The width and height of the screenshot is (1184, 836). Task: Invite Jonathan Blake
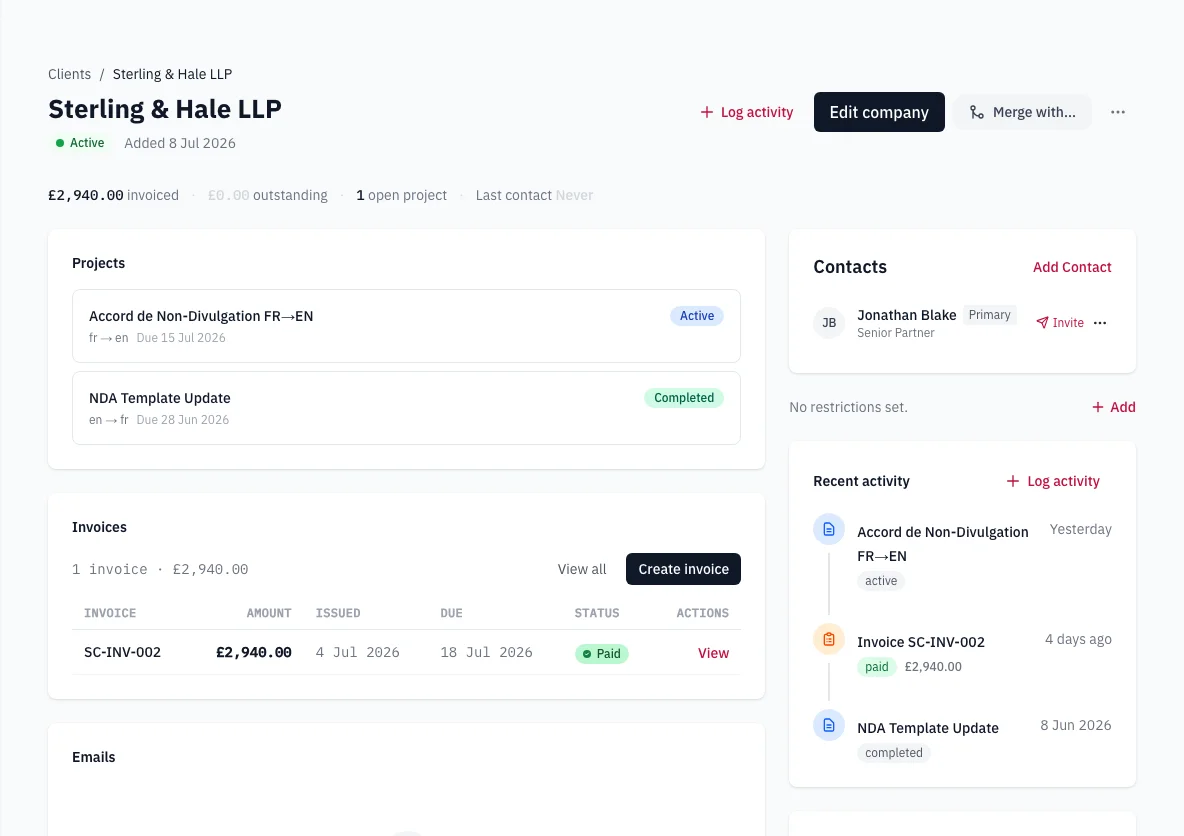[1060, 322]
